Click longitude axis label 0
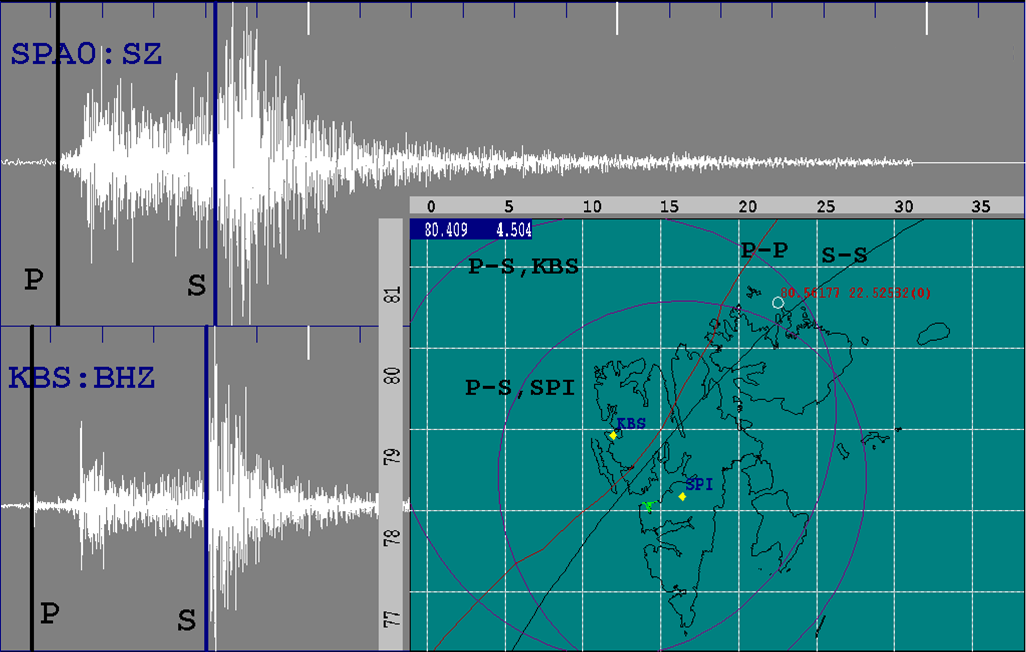Viewport: 1026px width, 652px height. pyautogui.click(x=431, y=206)
